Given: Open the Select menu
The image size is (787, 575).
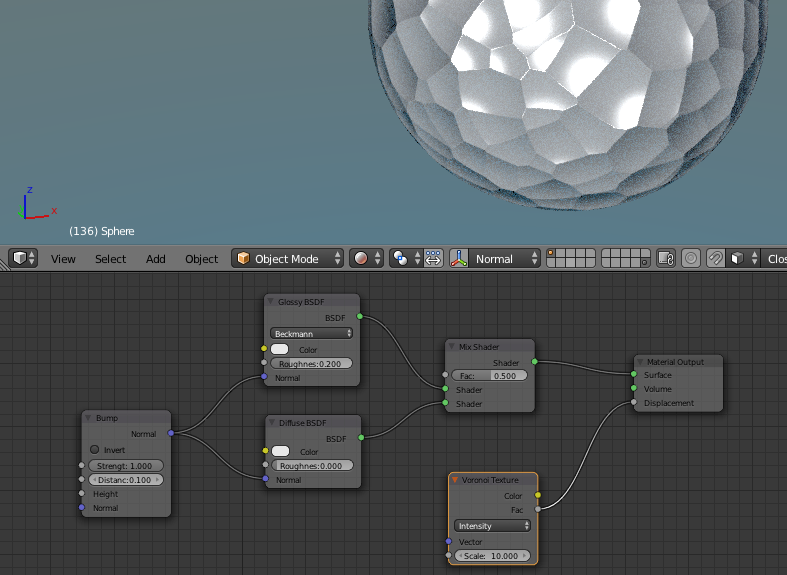Looking at the screenshot, I should [x=110, y=259].
